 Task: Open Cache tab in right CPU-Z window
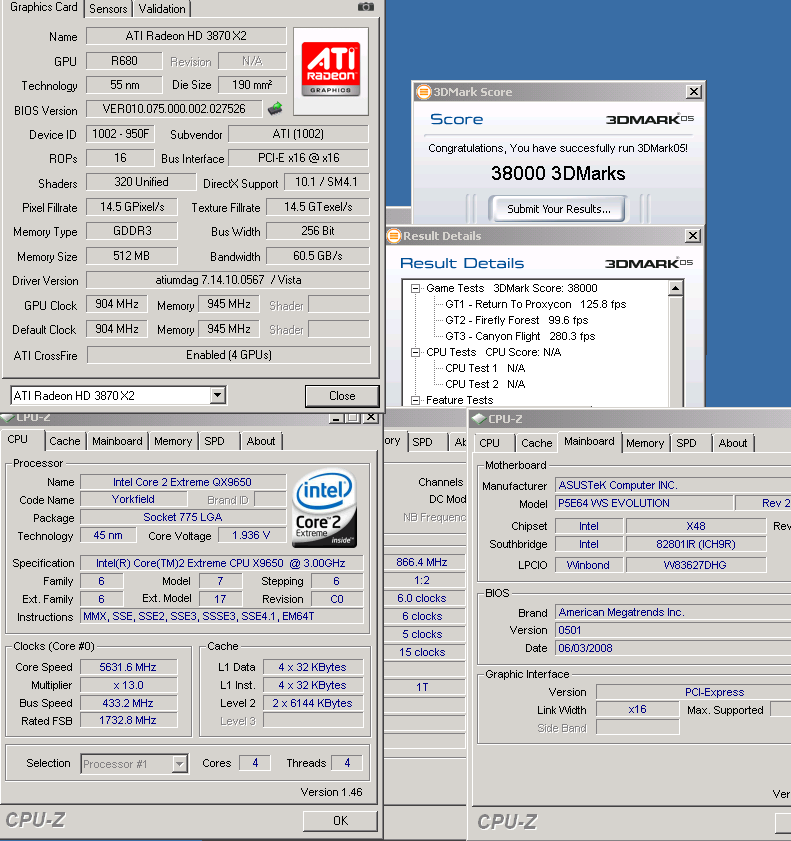(536, 443)
